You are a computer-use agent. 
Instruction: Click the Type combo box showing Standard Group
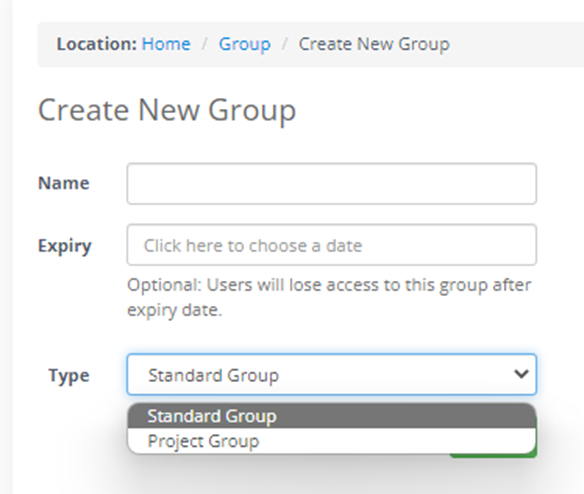(331, 374)
